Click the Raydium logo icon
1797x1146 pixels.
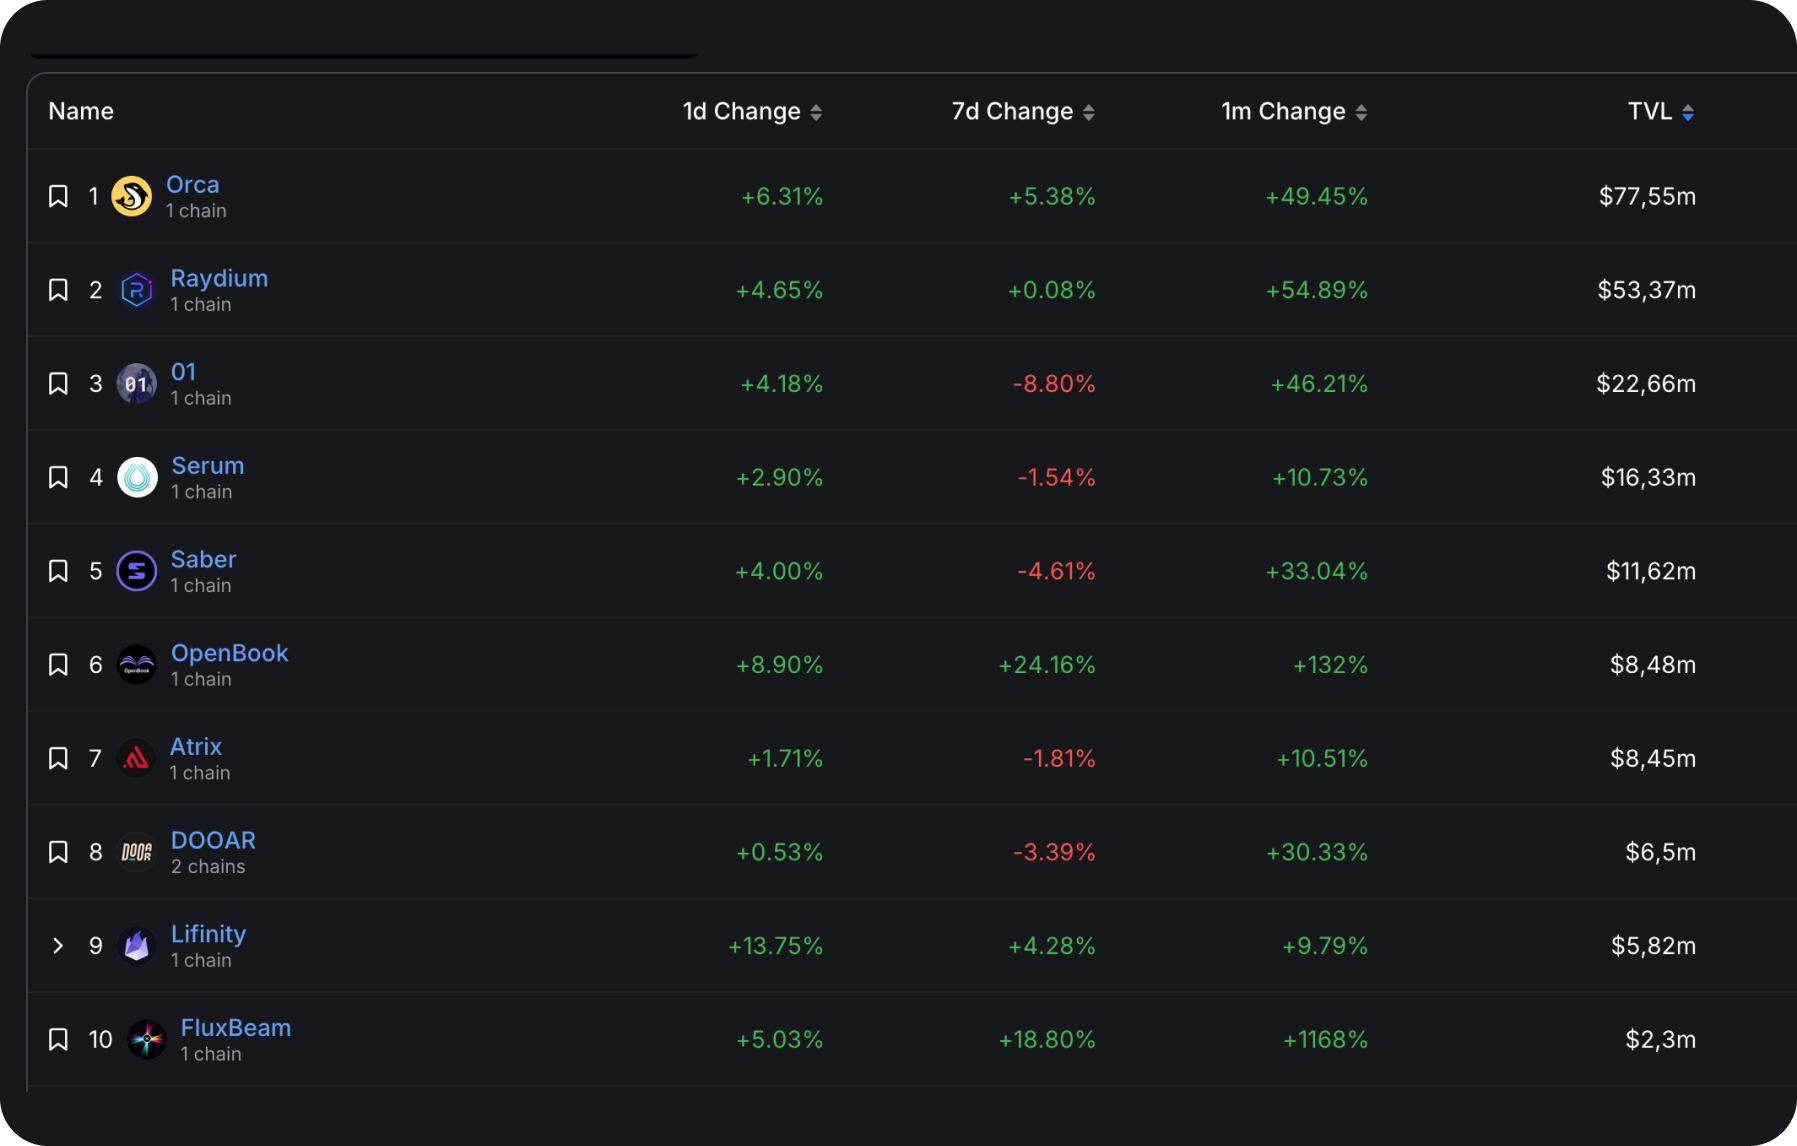coord(136,290)
